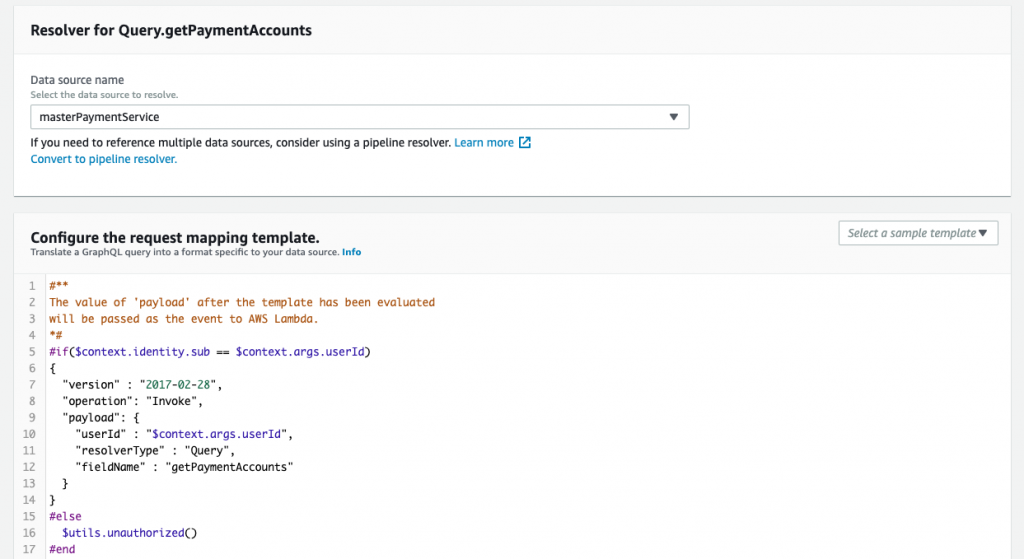Click the external link icon beside Learn more
The image size is (1024, 559).
click(x=525, y=143)
